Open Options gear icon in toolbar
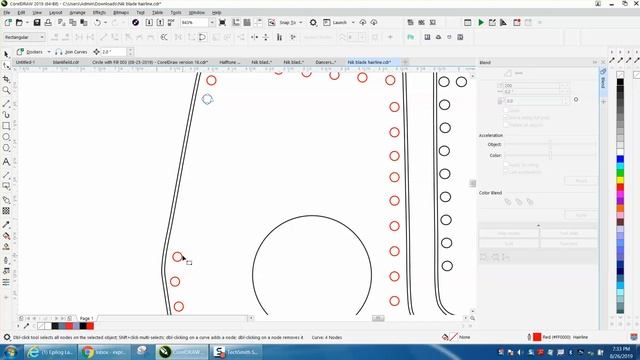 point(313,23)
